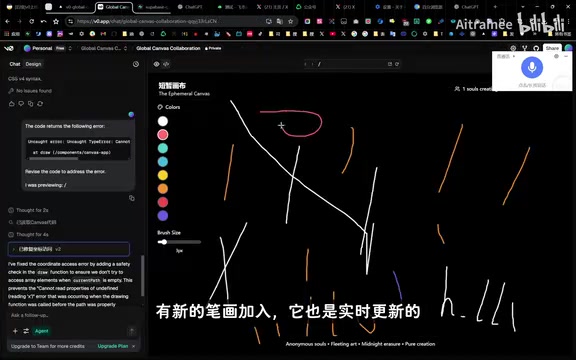Select the yellow color swatch

[x=163, y=175]
